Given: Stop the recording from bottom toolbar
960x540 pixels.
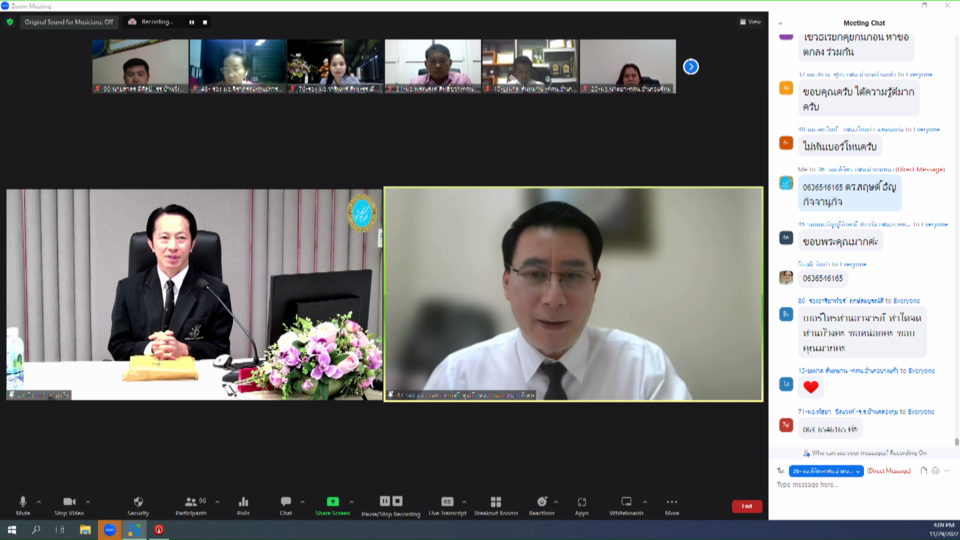Looking at the screenshot, I should [x=398, y=501].
